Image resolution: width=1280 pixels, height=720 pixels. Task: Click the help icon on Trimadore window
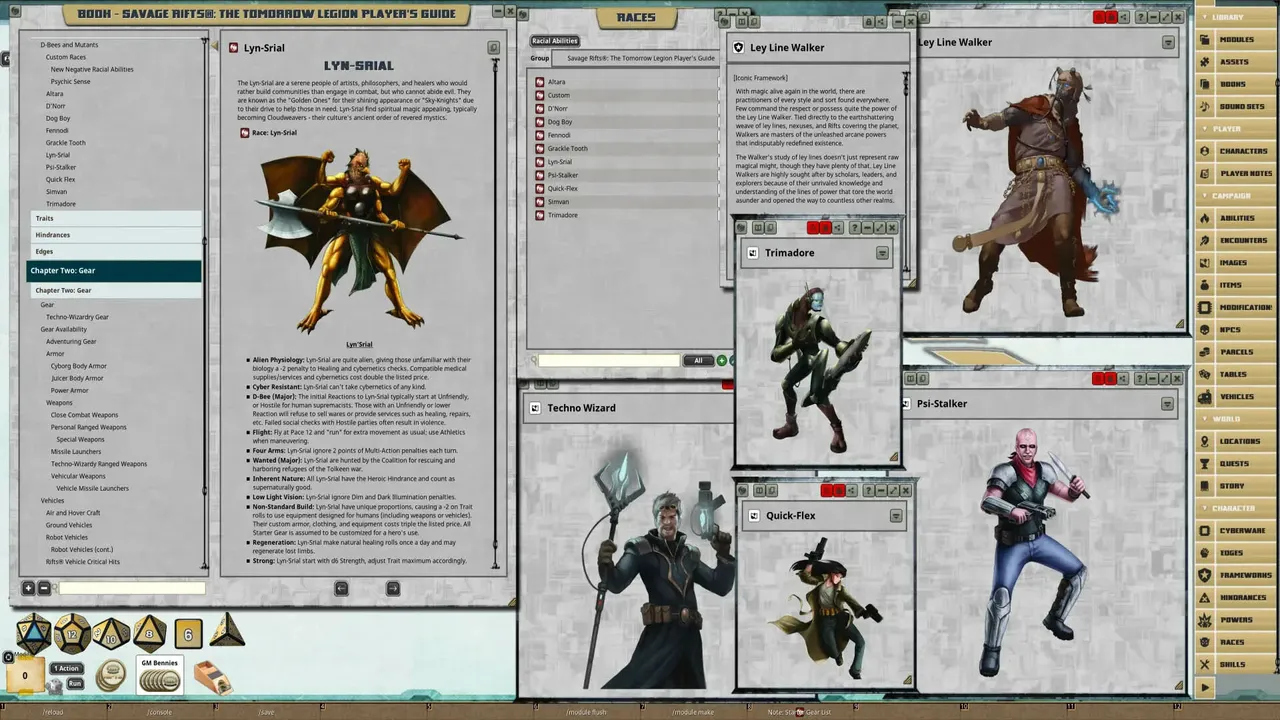[853, 228]
